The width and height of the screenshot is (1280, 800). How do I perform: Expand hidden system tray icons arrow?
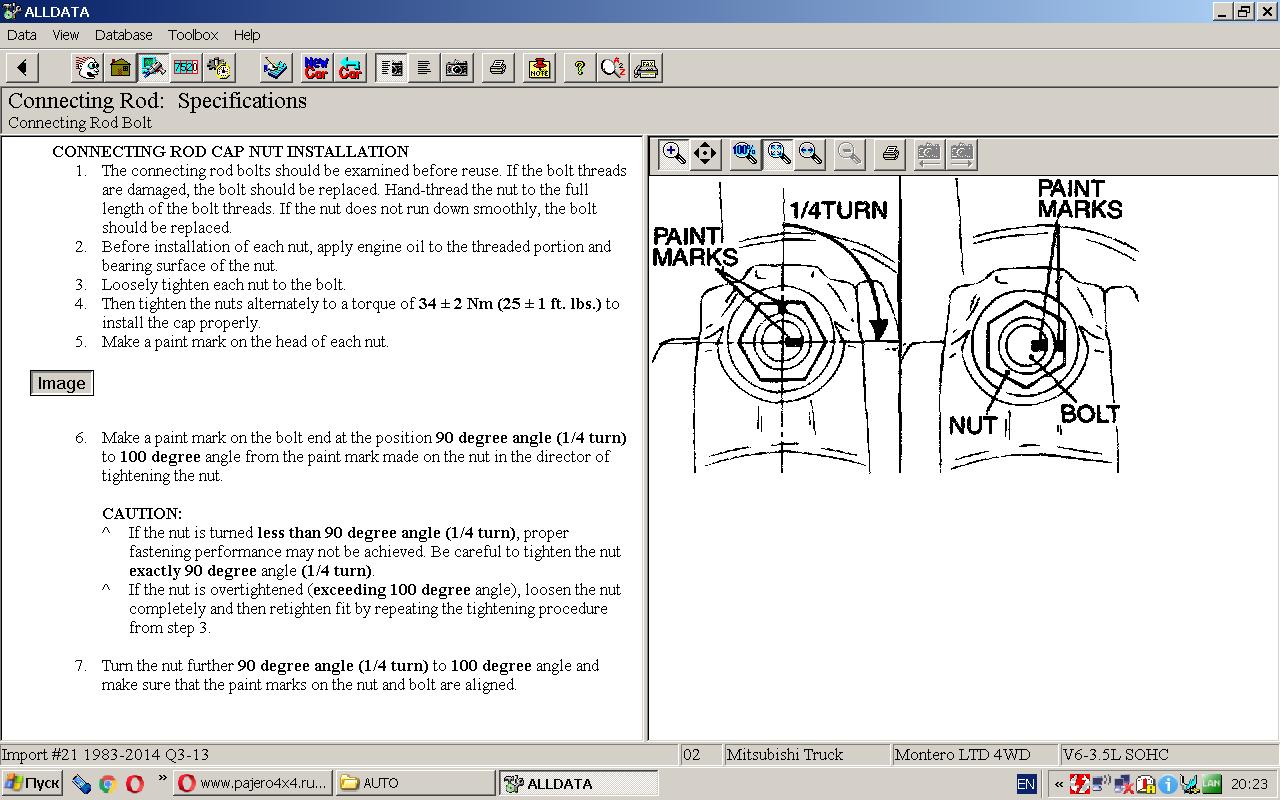coord(1058,784)
